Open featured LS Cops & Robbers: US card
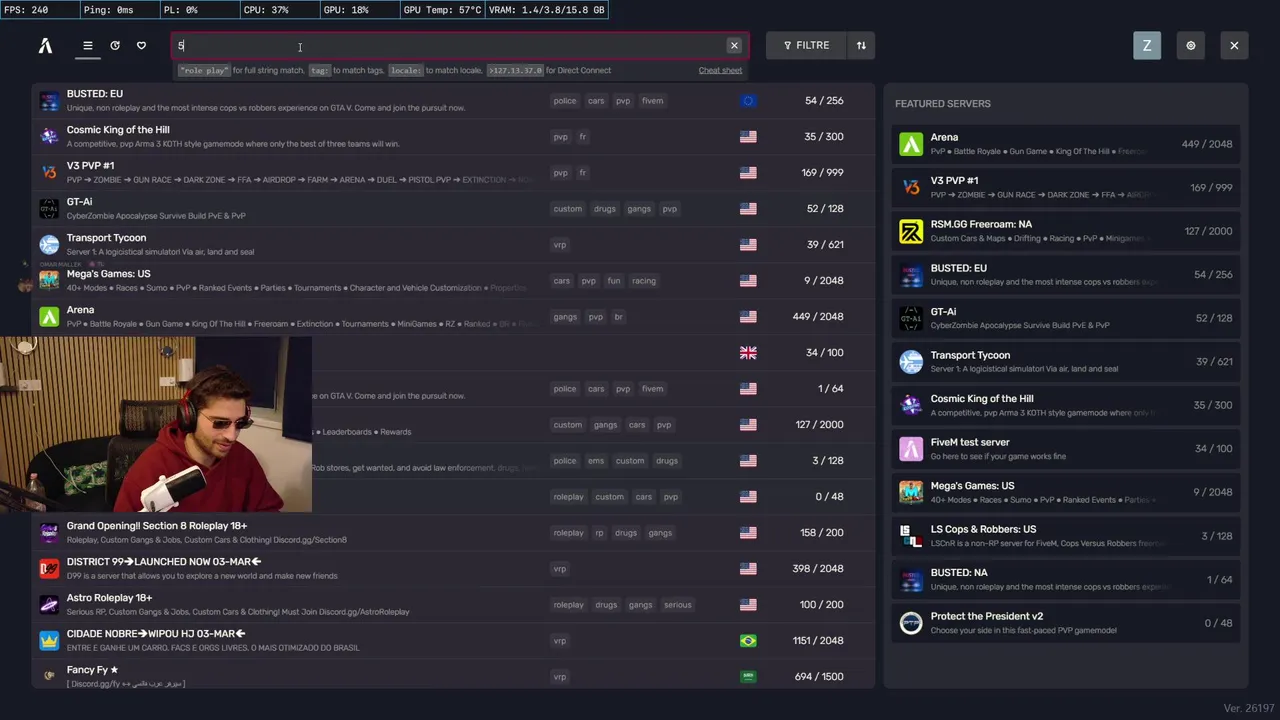1280x720 pixels. click(1066, 535)
